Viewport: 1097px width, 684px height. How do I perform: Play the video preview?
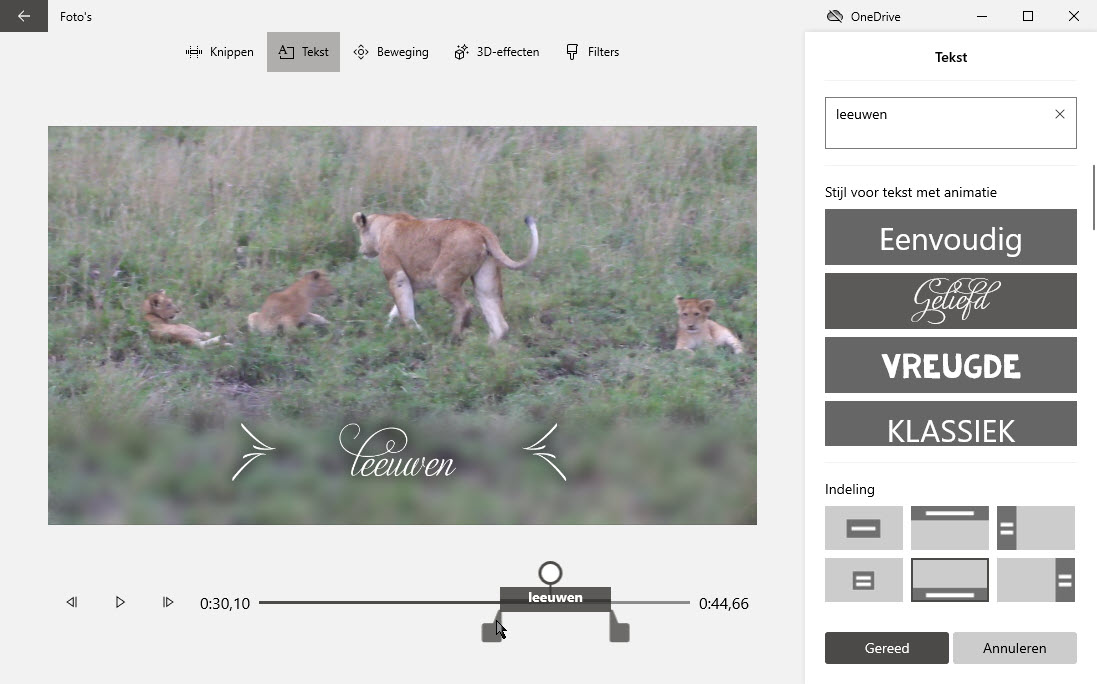click(120, 602)
